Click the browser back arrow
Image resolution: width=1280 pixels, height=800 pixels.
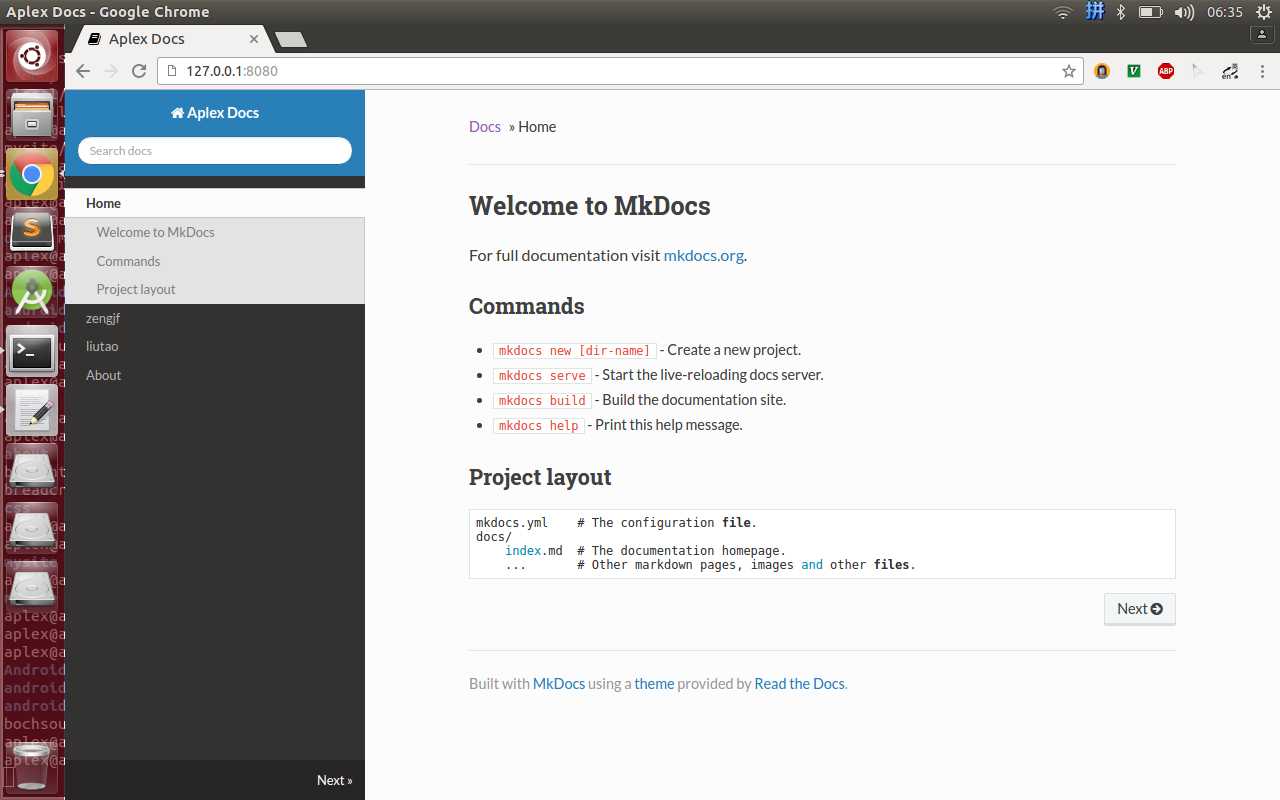pyautogui.click(x=83, y=71)
